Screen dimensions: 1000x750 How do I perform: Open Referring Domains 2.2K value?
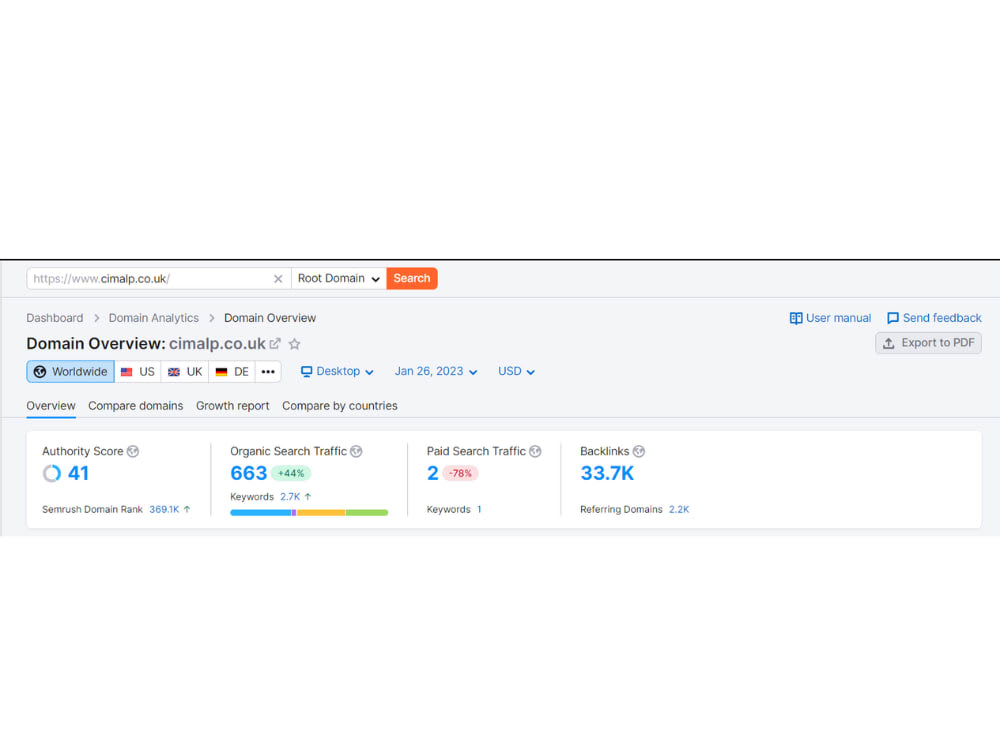tap(679, 510)
